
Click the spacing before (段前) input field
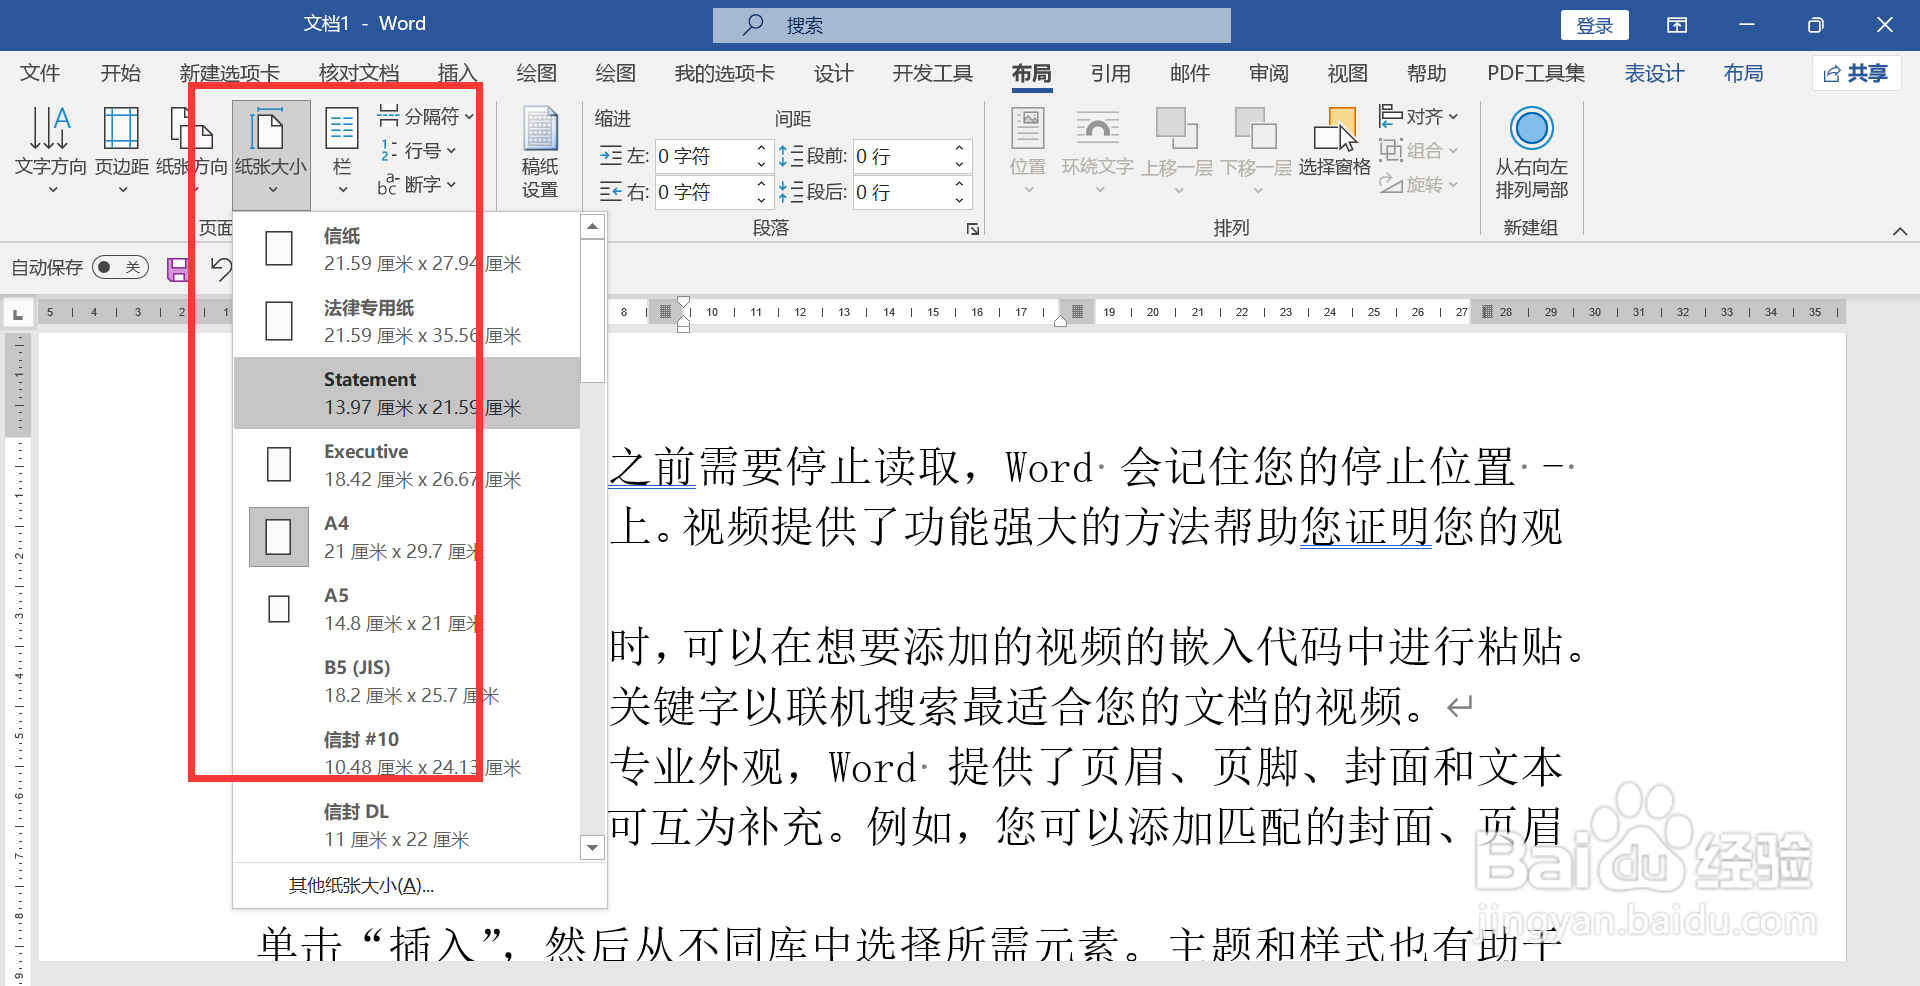900,156
